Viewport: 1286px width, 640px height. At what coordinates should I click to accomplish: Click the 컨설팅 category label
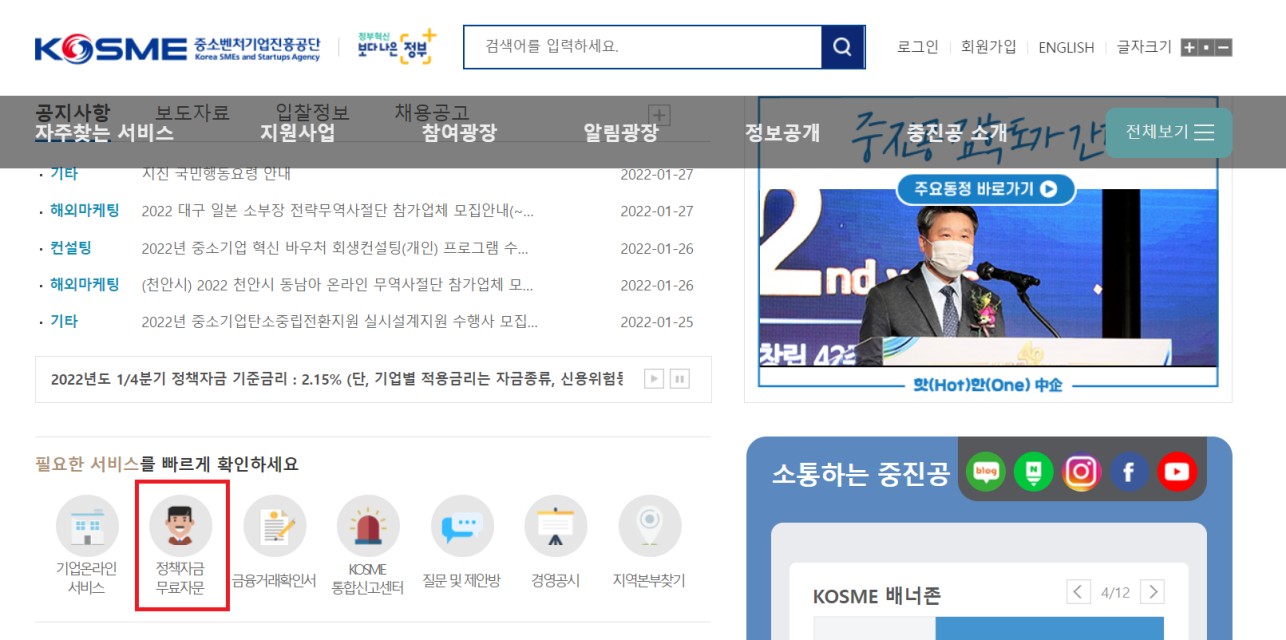(71, 248)
